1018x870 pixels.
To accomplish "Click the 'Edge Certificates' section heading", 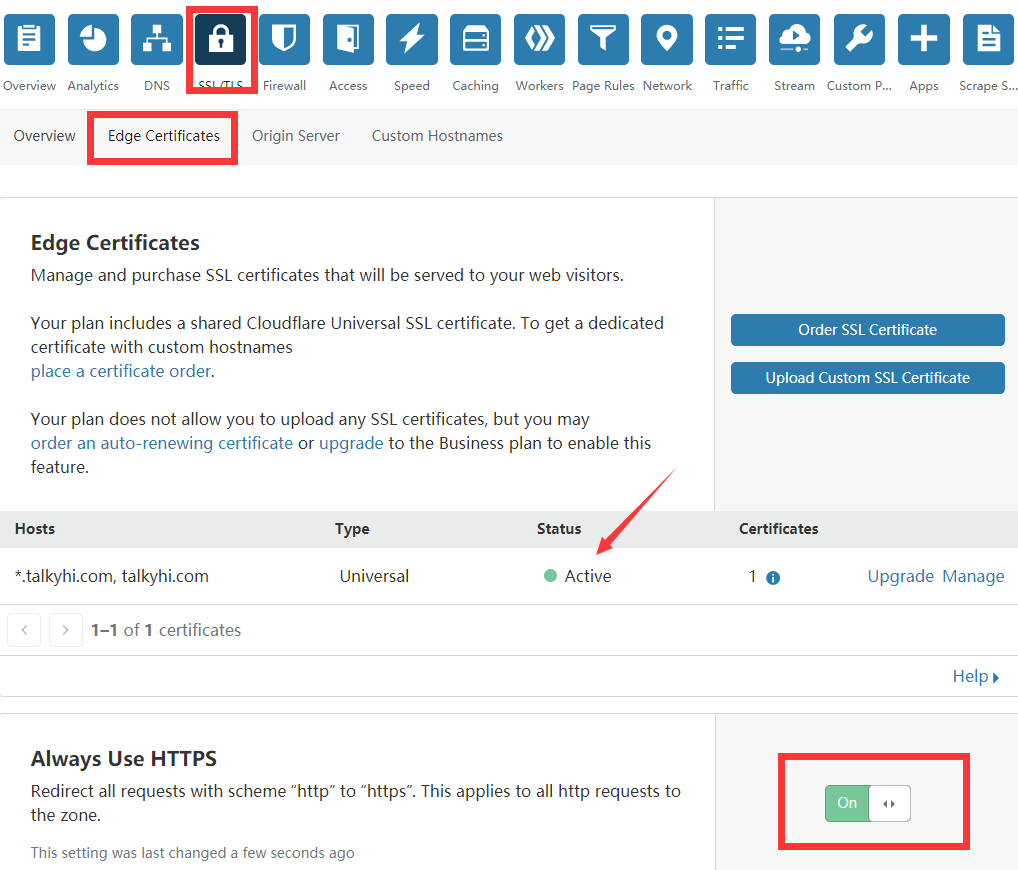I will pyautogui.click(x=115, y=243).
